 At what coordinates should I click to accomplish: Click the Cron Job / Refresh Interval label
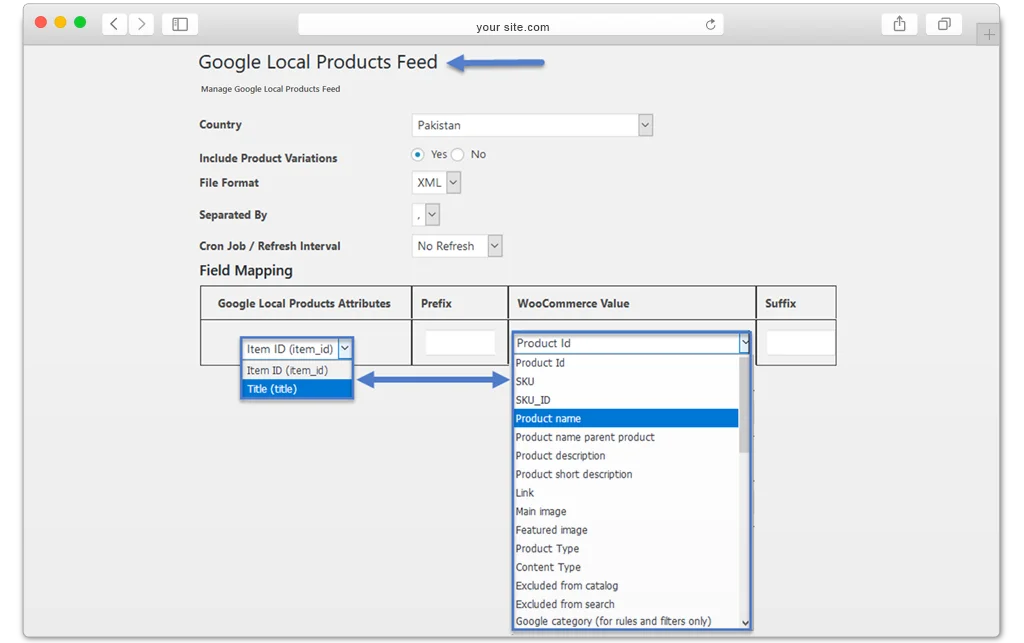click(x=270, y=246)
